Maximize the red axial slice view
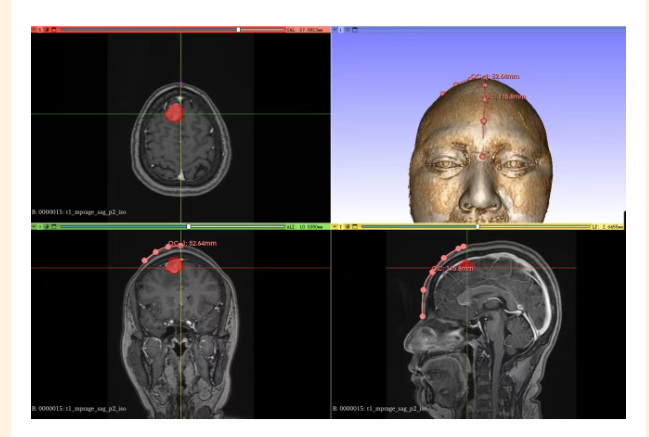Screen dimensions: 649x437 click(x=53, y=30)
